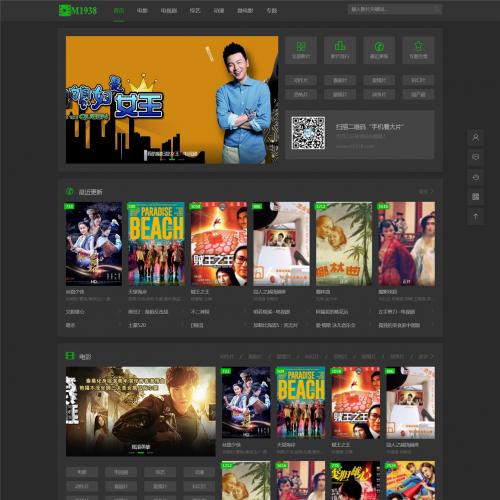500x500 pixels.
Task: Open the 不二神探 text link
Action: [200, 311]
